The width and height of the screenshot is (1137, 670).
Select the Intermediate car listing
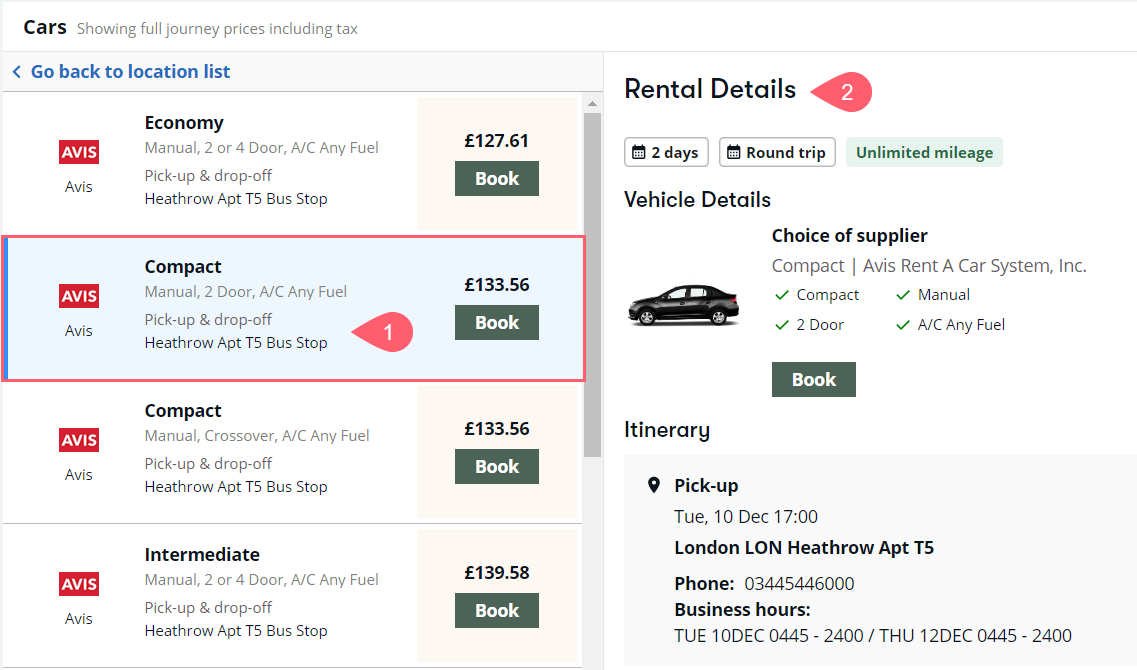292,595
